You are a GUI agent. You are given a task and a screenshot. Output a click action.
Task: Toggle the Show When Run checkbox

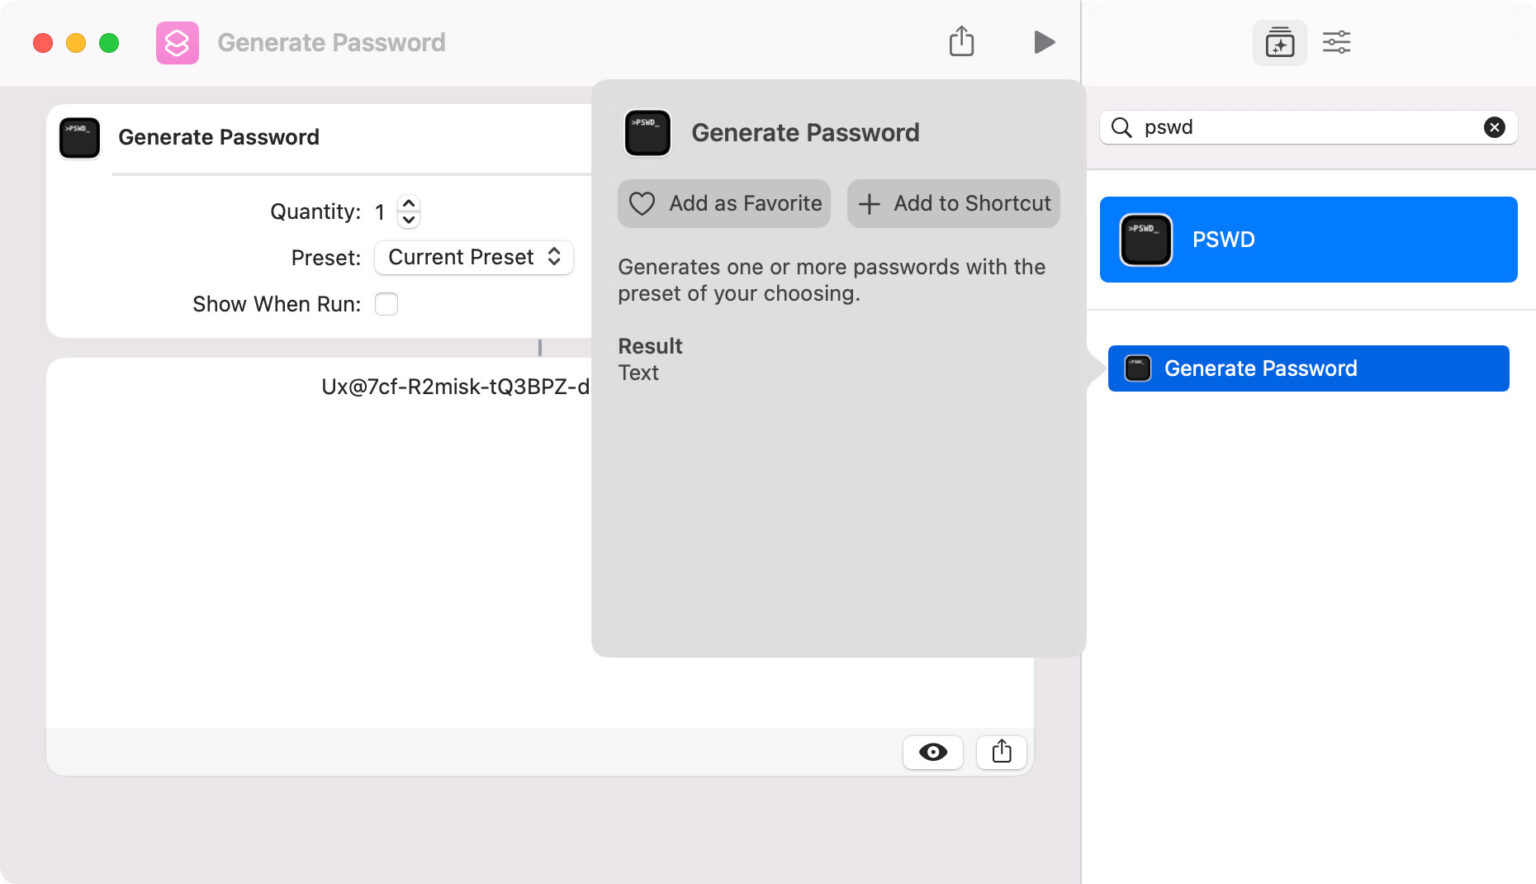pos(386,304)
